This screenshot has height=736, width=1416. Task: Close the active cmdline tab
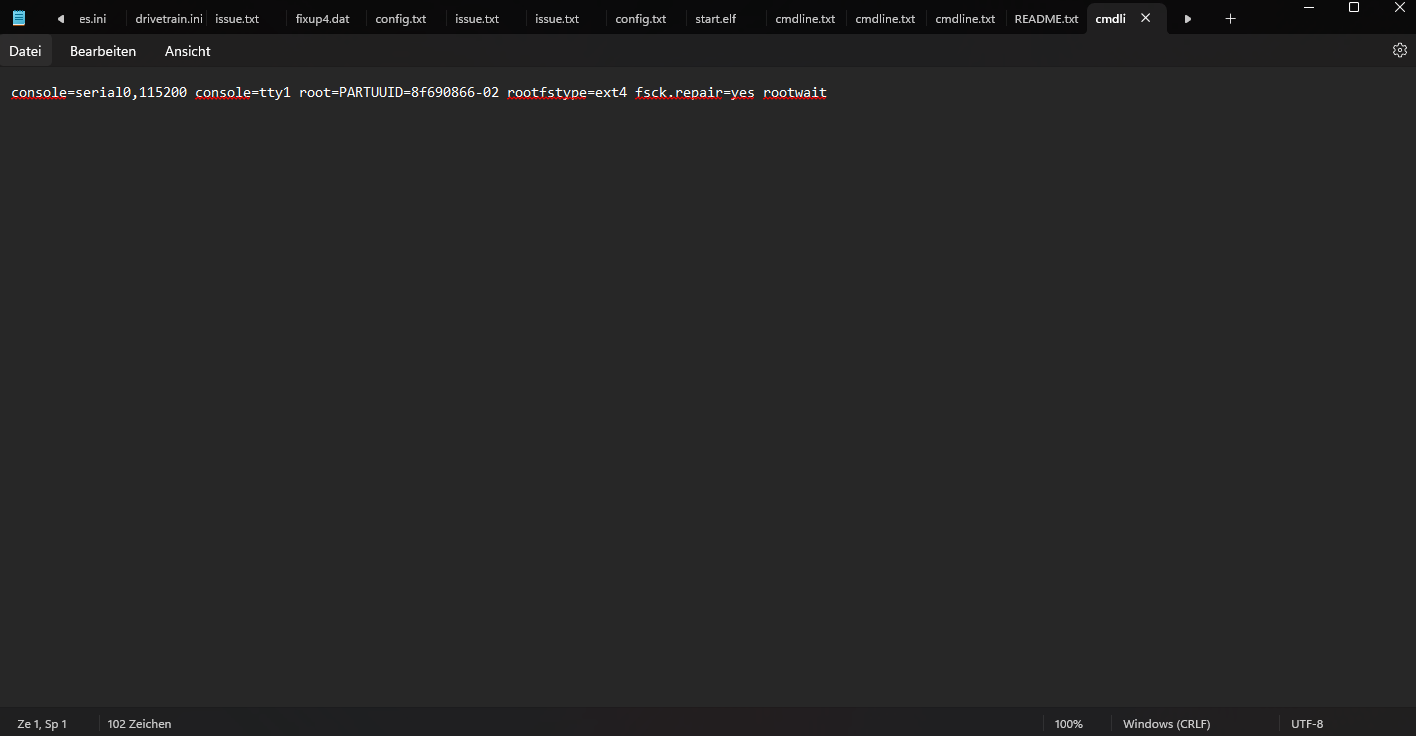1146,19
